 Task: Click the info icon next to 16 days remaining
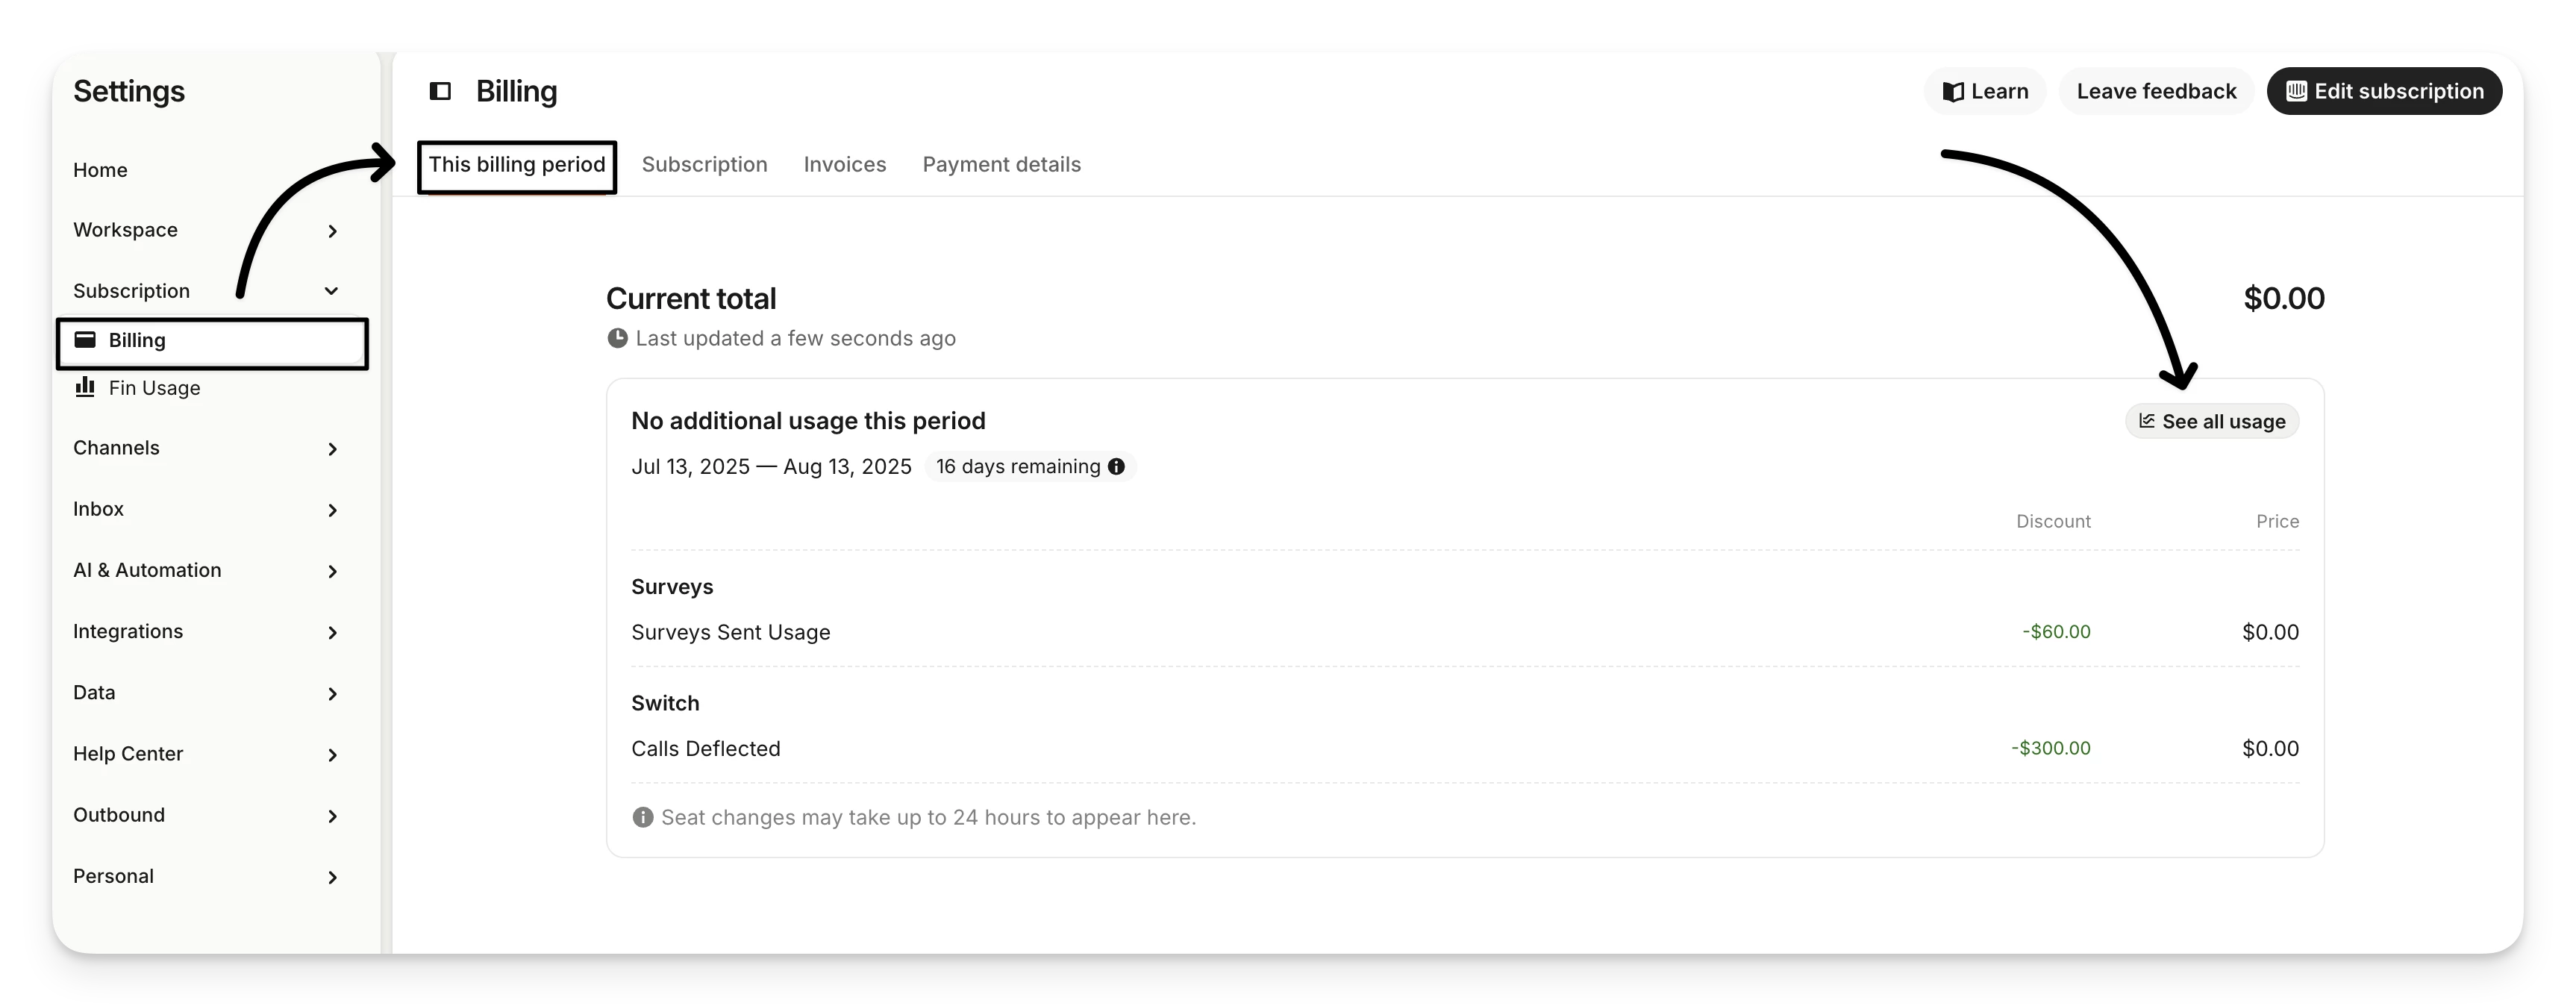(x=1116, y=466)
